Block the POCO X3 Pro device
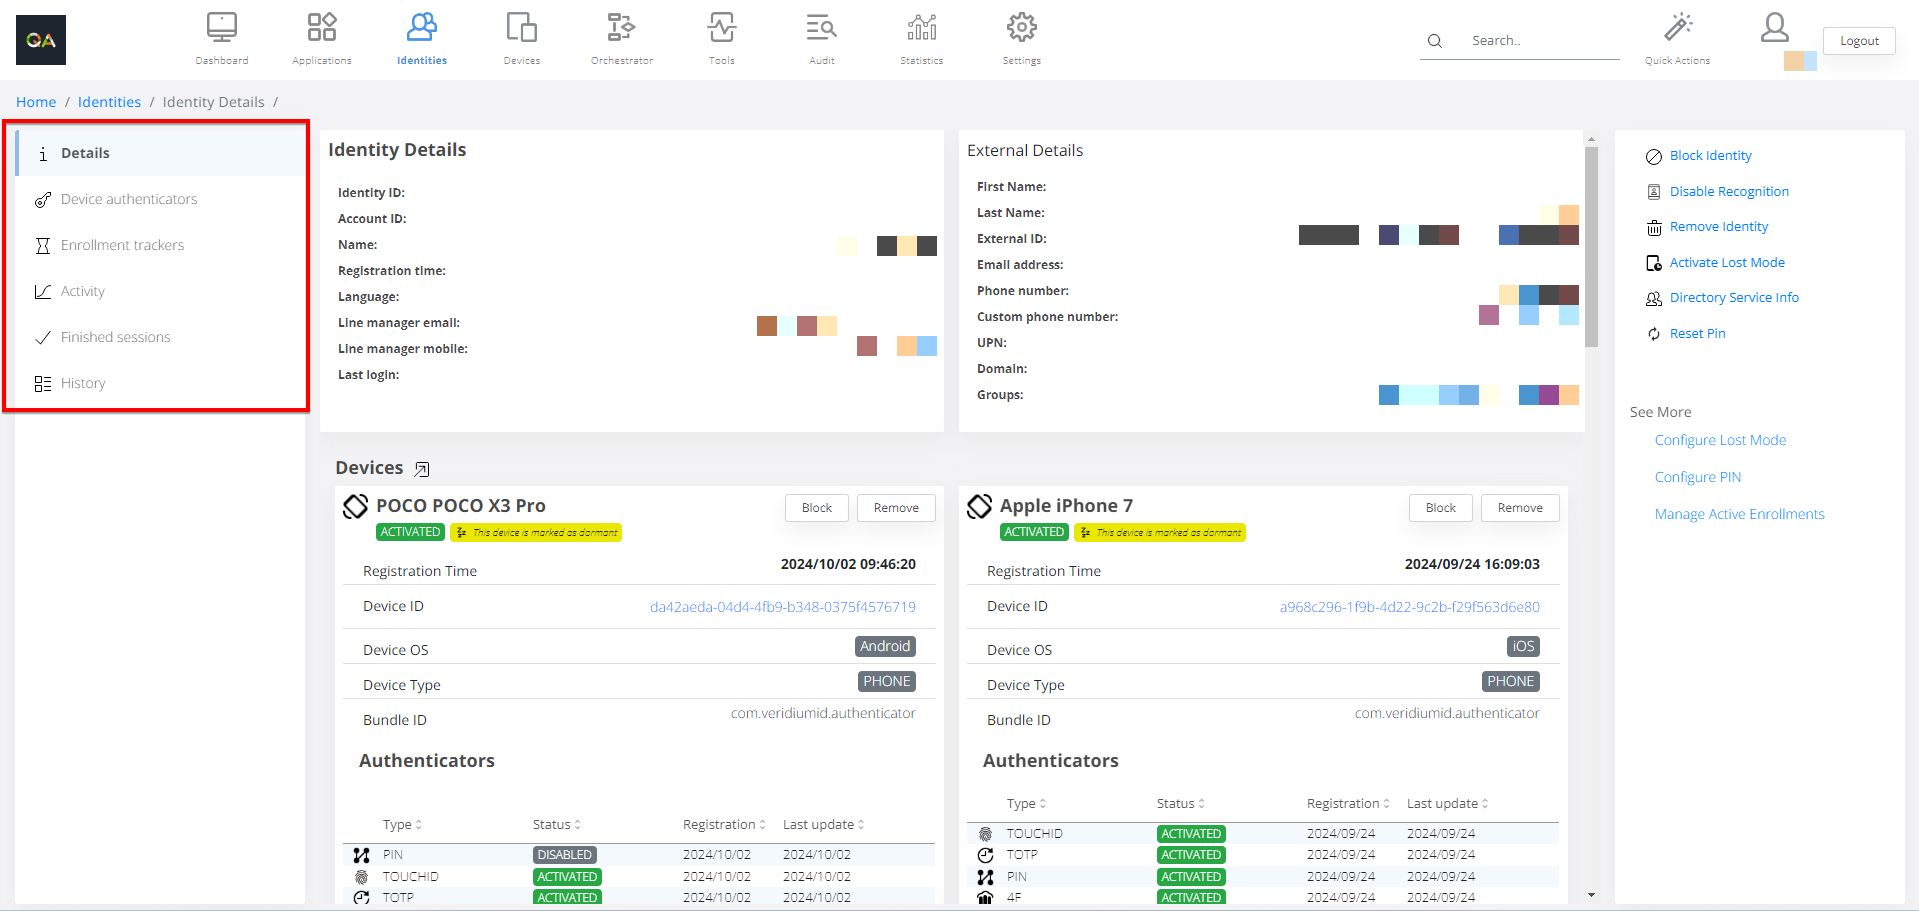 click(816, 508)
